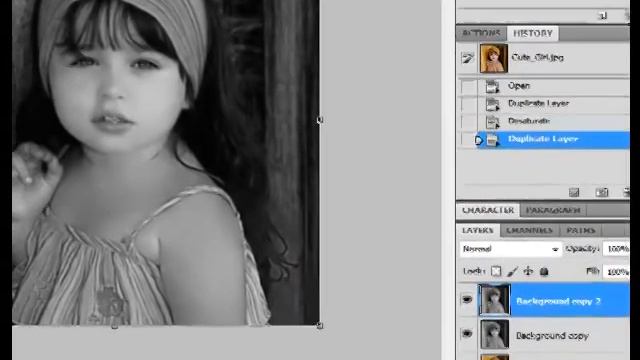
Task: Switch to the Paths tab
Action: (x=580, y=231)
